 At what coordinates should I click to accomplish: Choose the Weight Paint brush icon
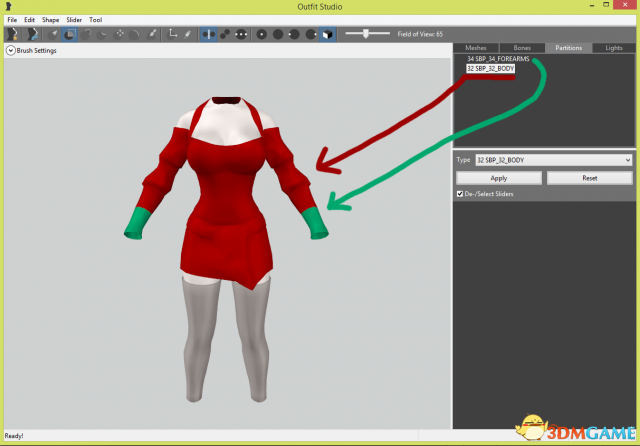(153, 33)
